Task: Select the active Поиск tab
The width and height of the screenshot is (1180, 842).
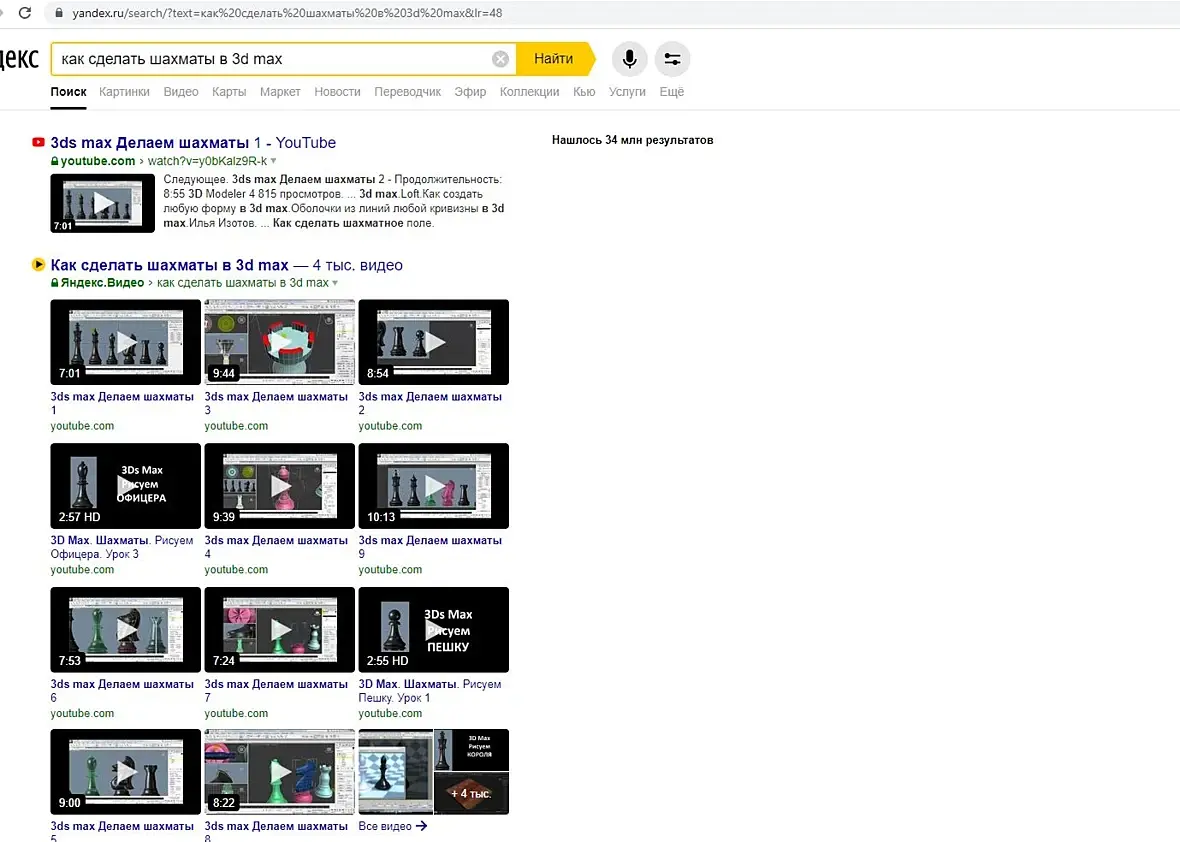Action: coord(68,92)
